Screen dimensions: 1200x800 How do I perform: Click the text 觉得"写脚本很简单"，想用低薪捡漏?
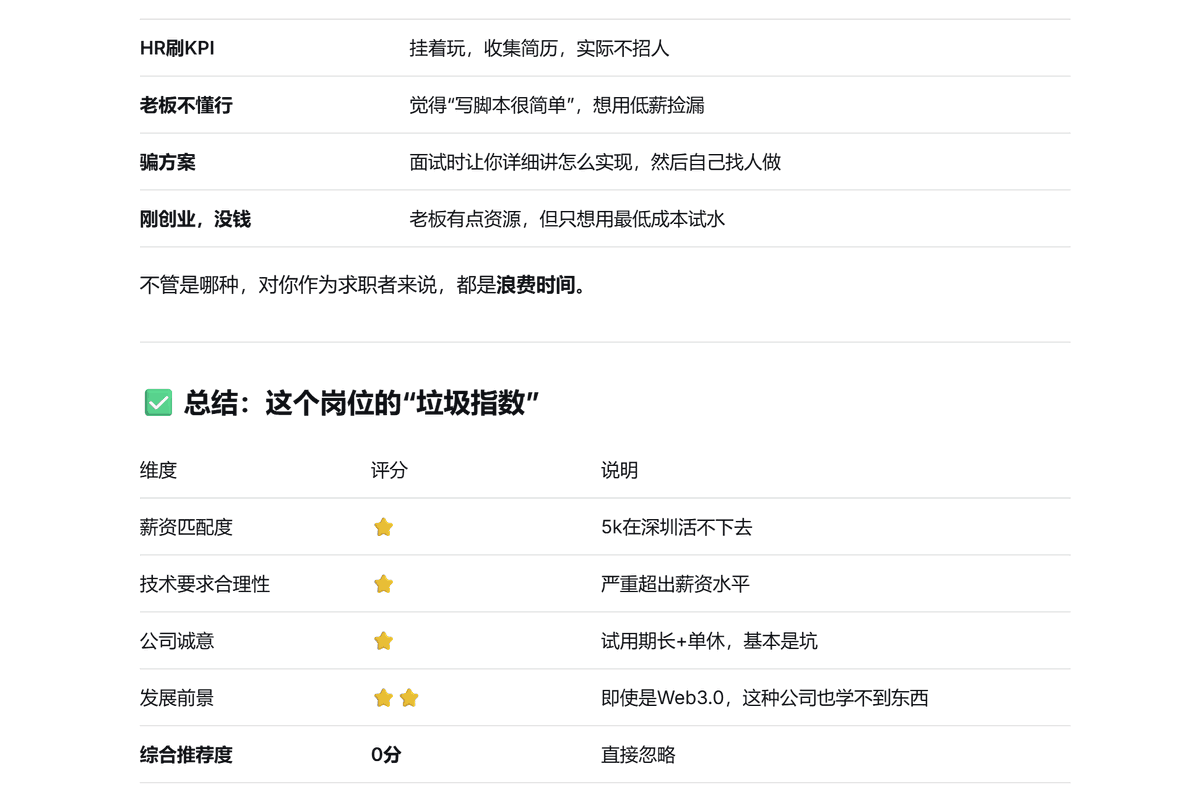tap(557, 105)
